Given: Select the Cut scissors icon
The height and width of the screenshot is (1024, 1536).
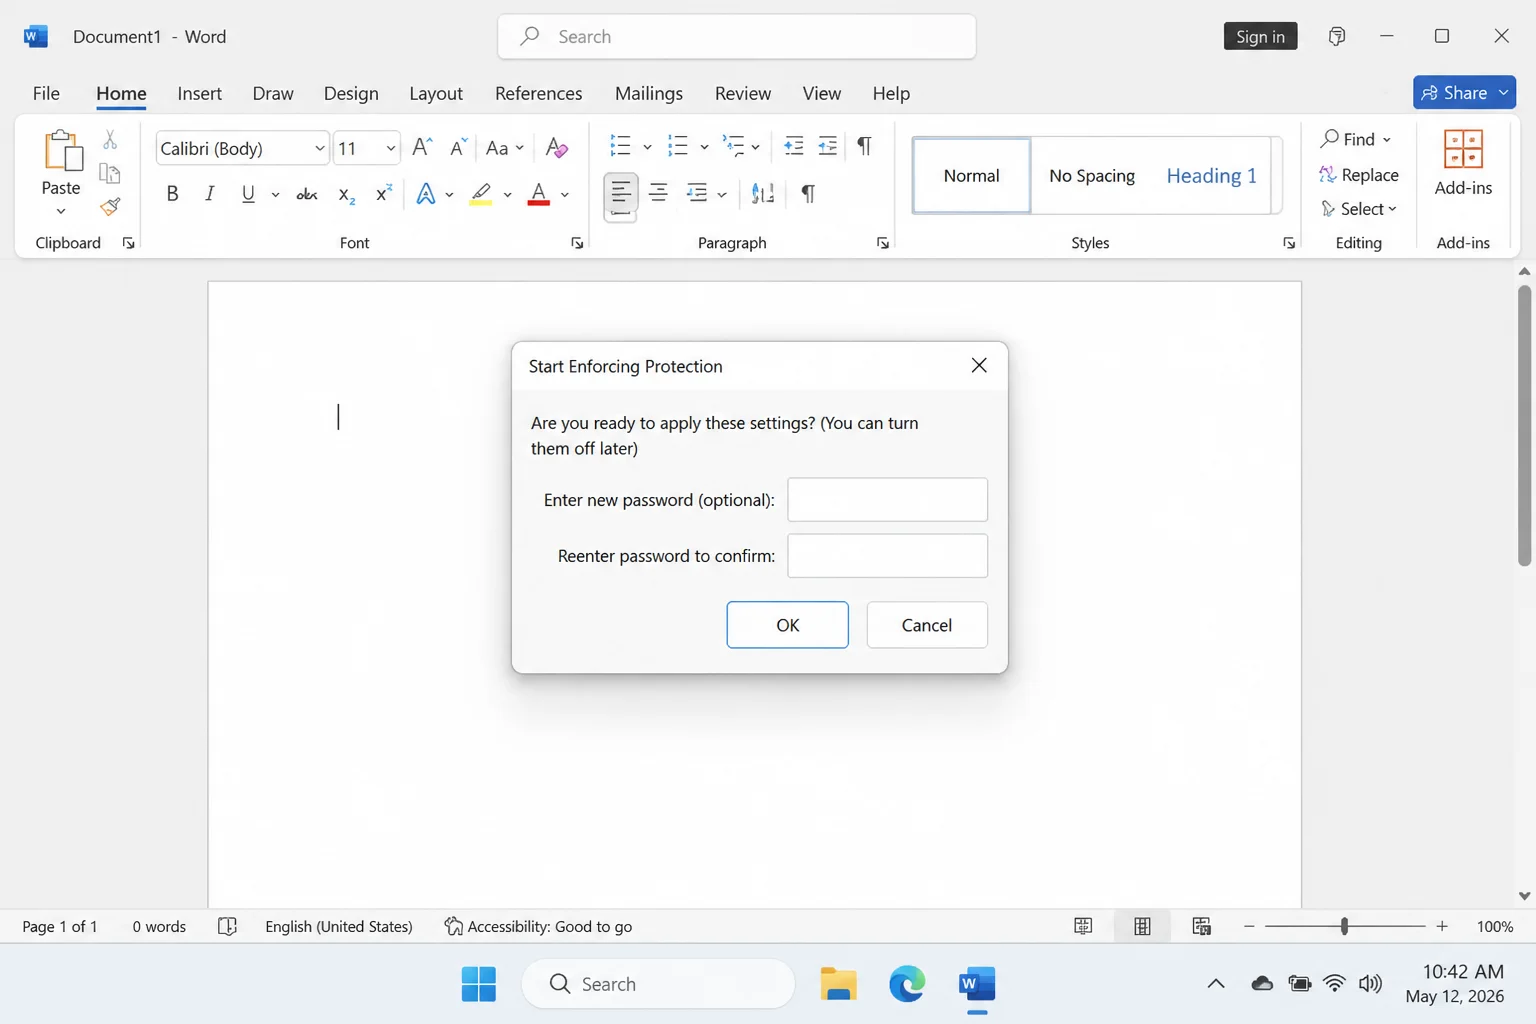Looking at the screenshot, I should tap(110, 140).
